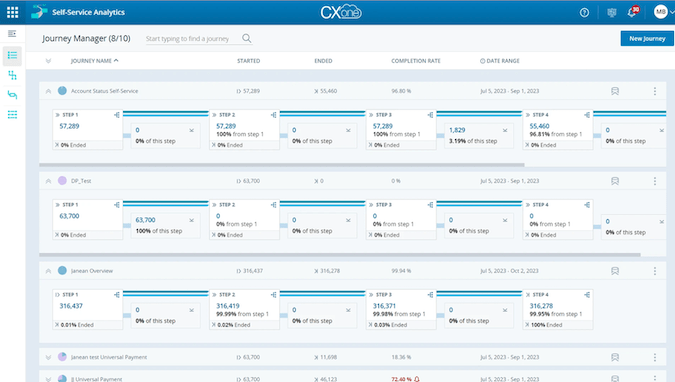
Task: Select the Janean Overview journey name
Action: coord(92,271)
